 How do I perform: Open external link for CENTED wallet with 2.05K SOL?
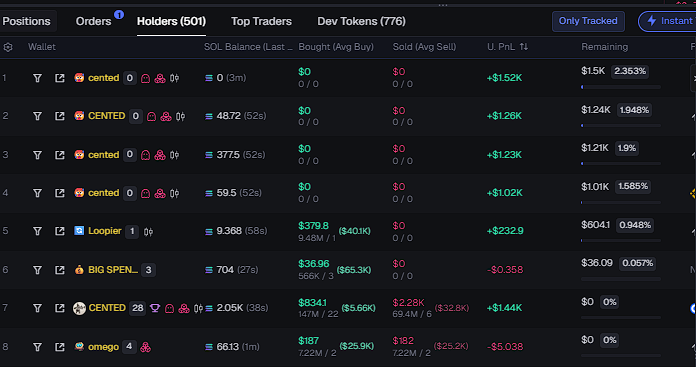click(x=59, y=308)
